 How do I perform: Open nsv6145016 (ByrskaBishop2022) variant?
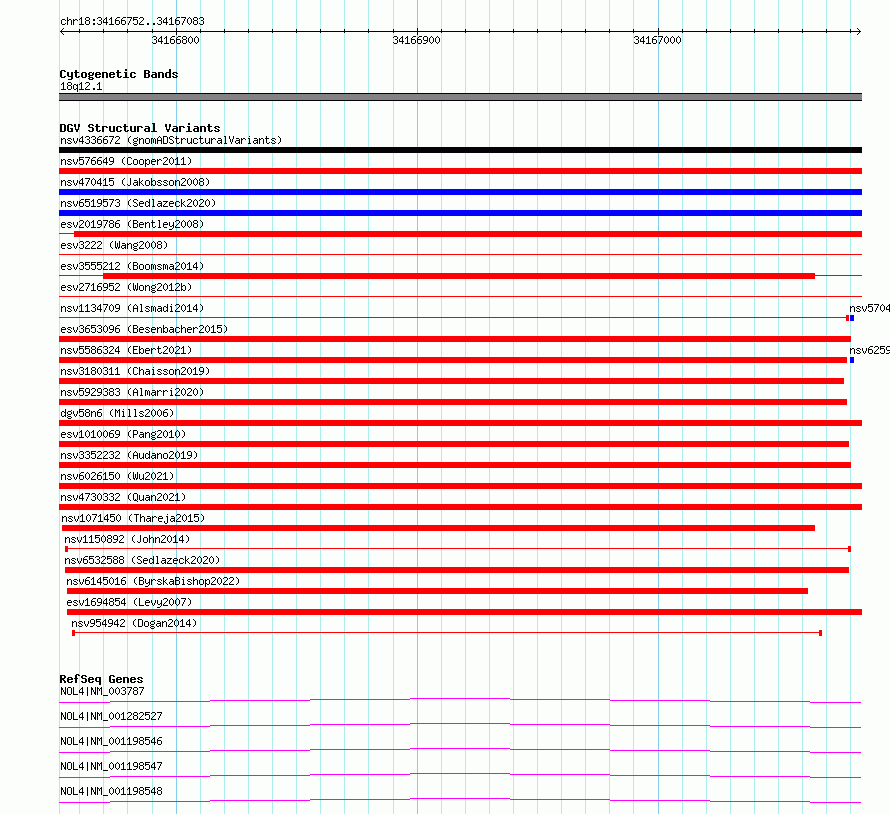pyautogui.click(x=153, y=581)
